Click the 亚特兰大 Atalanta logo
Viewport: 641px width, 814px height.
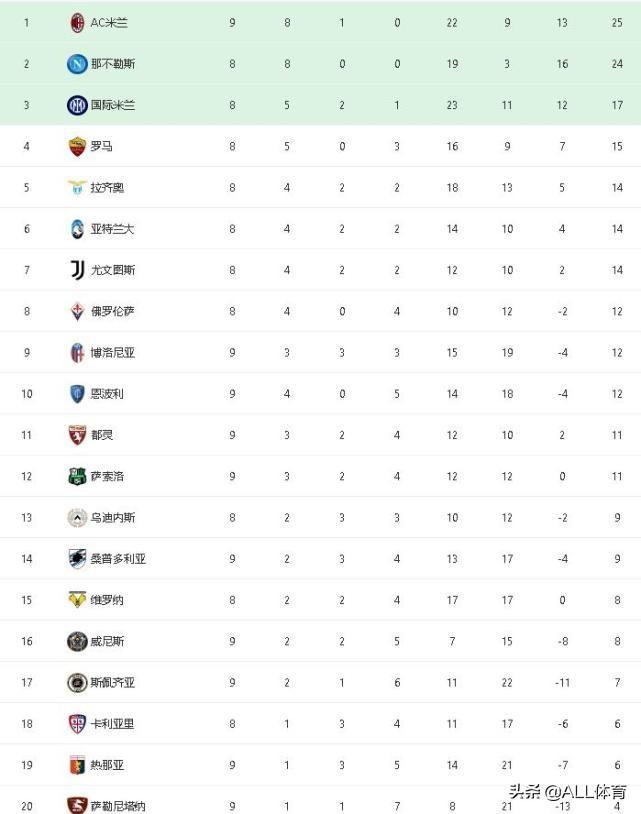[77, 229]
